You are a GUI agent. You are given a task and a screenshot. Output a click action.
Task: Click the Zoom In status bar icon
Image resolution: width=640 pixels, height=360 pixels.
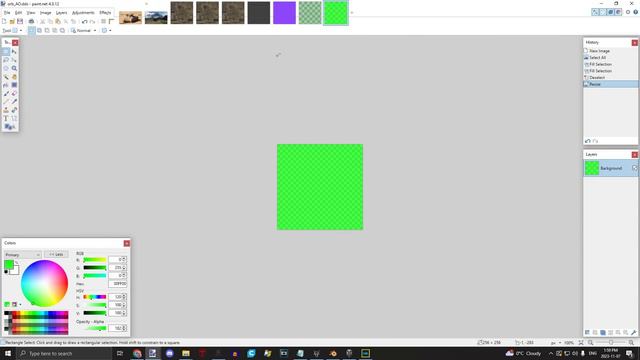[631, 342]
